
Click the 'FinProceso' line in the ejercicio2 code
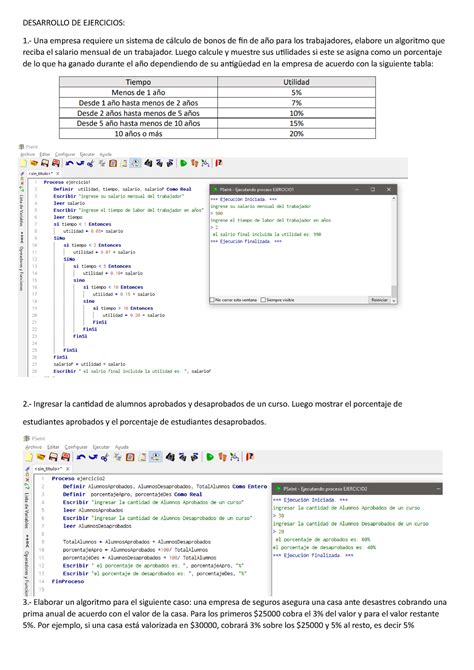click(x=68, y=582)
